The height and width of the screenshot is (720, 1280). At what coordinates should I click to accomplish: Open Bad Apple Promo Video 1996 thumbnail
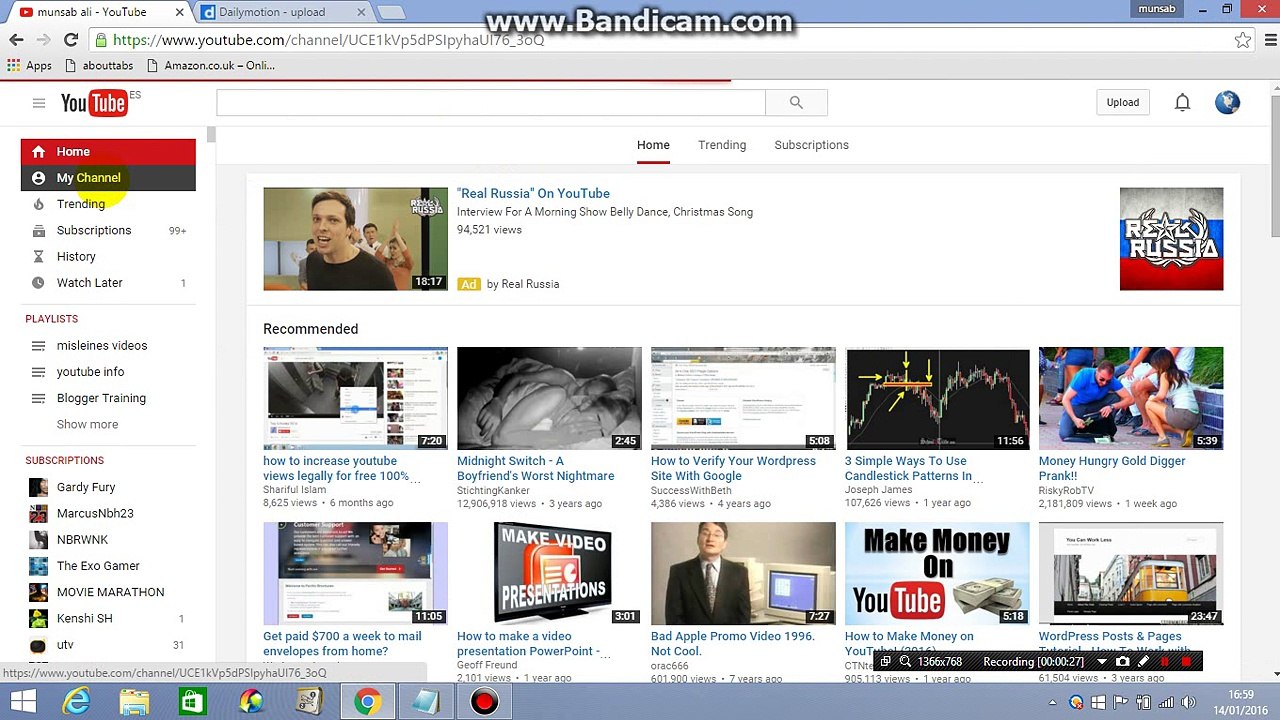[743, 573]
